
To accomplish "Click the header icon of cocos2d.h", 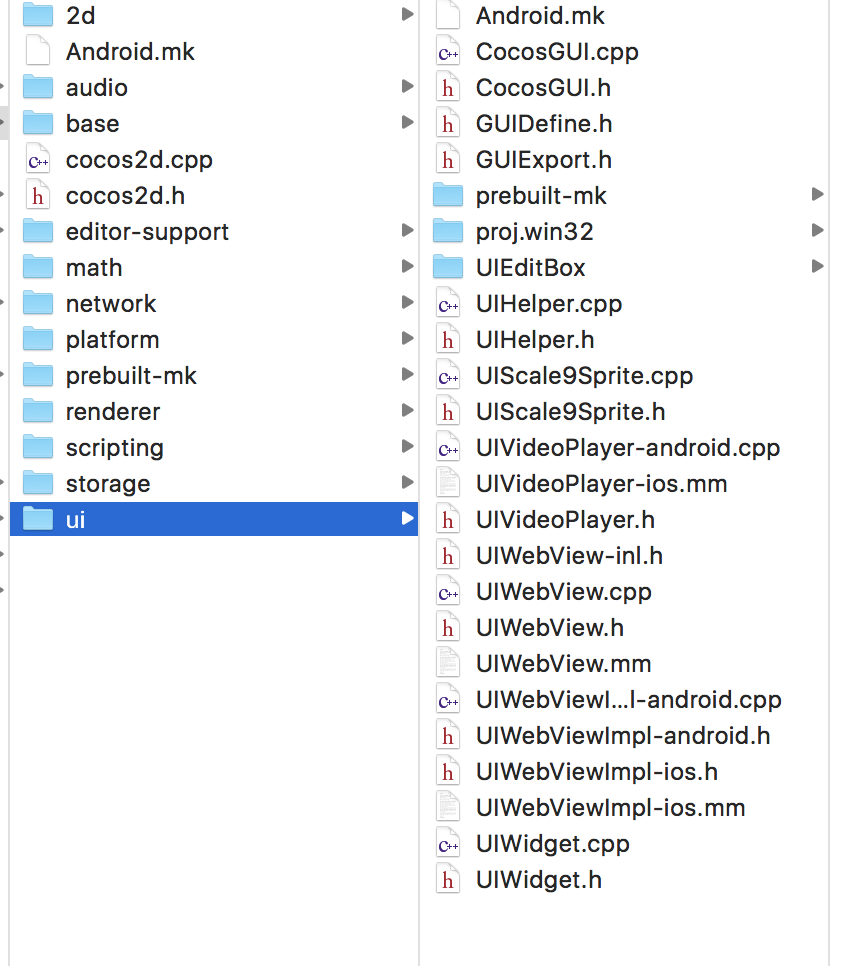I will click(x=38, y=195).
